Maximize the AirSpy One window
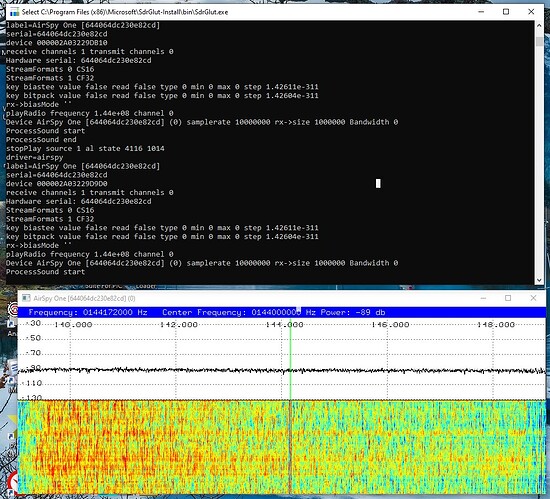 [x=508, y=298]
